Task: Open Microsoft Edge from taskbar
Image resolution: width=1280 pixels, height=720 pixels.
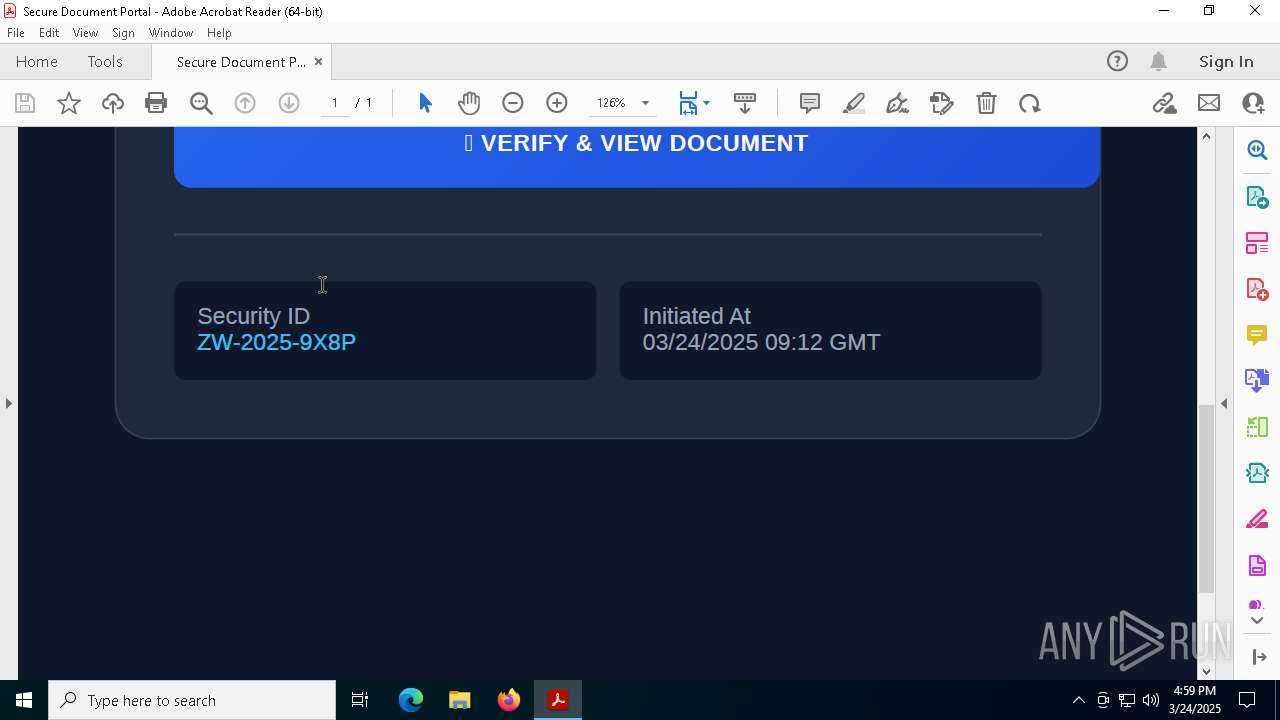Action: [411, 700]
